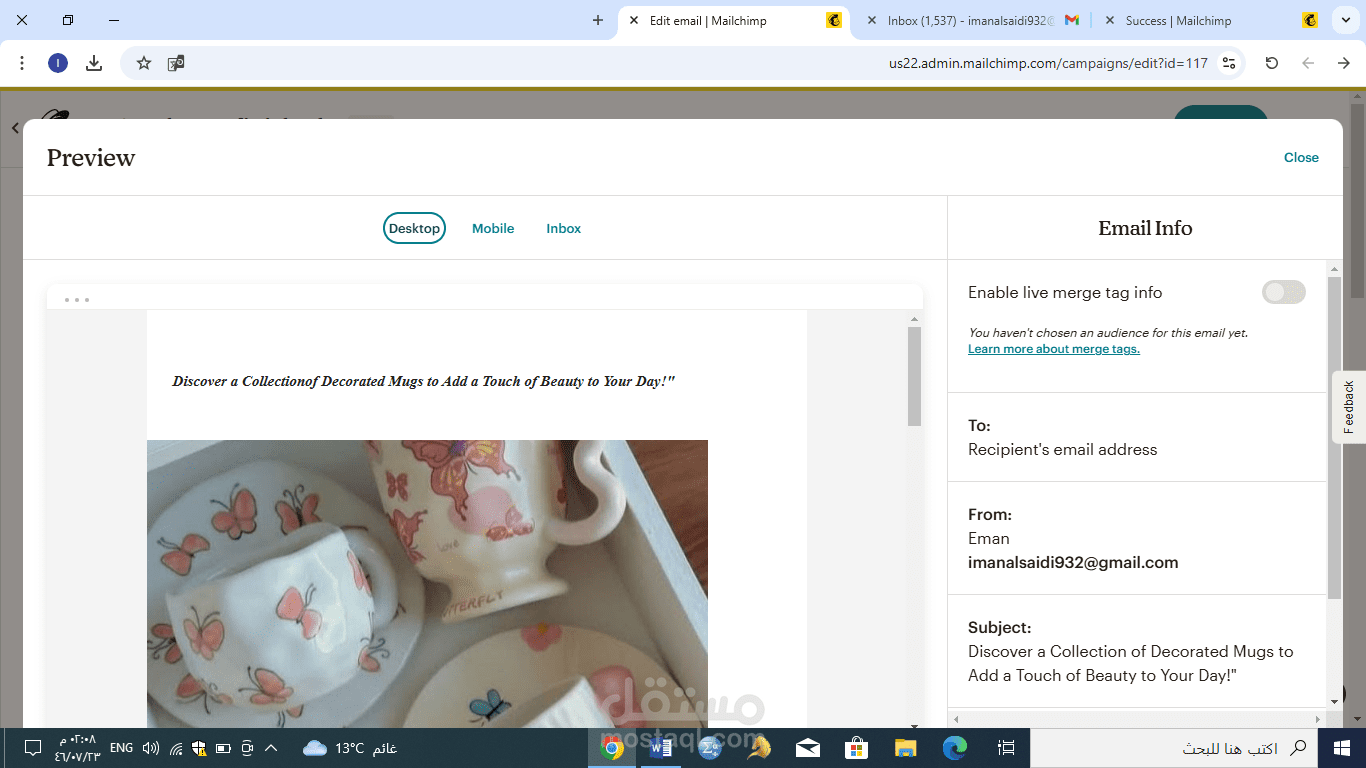Screen dimensions: 1366x768
Task: Open a new browser tab
Action: pyautogui.click(x=598, y=20)
